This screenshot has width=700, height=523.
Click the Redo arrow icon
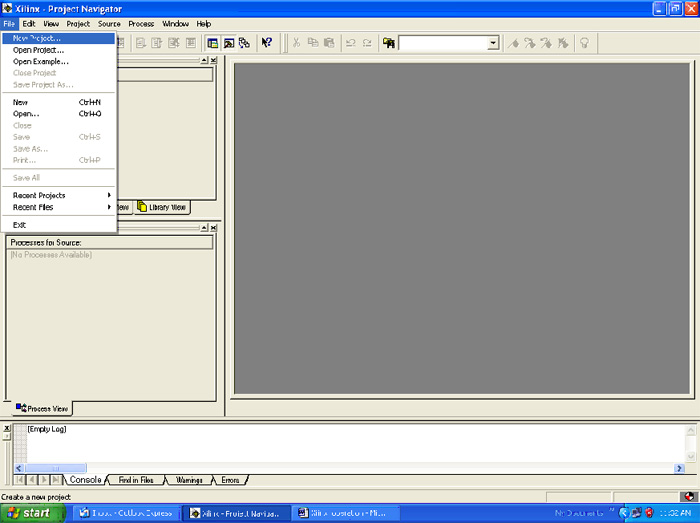click(x=367, y=43)
